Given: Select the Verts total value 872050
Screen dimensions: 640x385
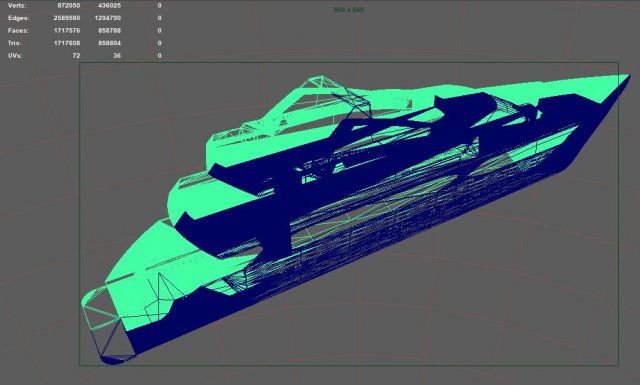Looking at the screenshot, I should pyautogui.click(x=68, y=6).
